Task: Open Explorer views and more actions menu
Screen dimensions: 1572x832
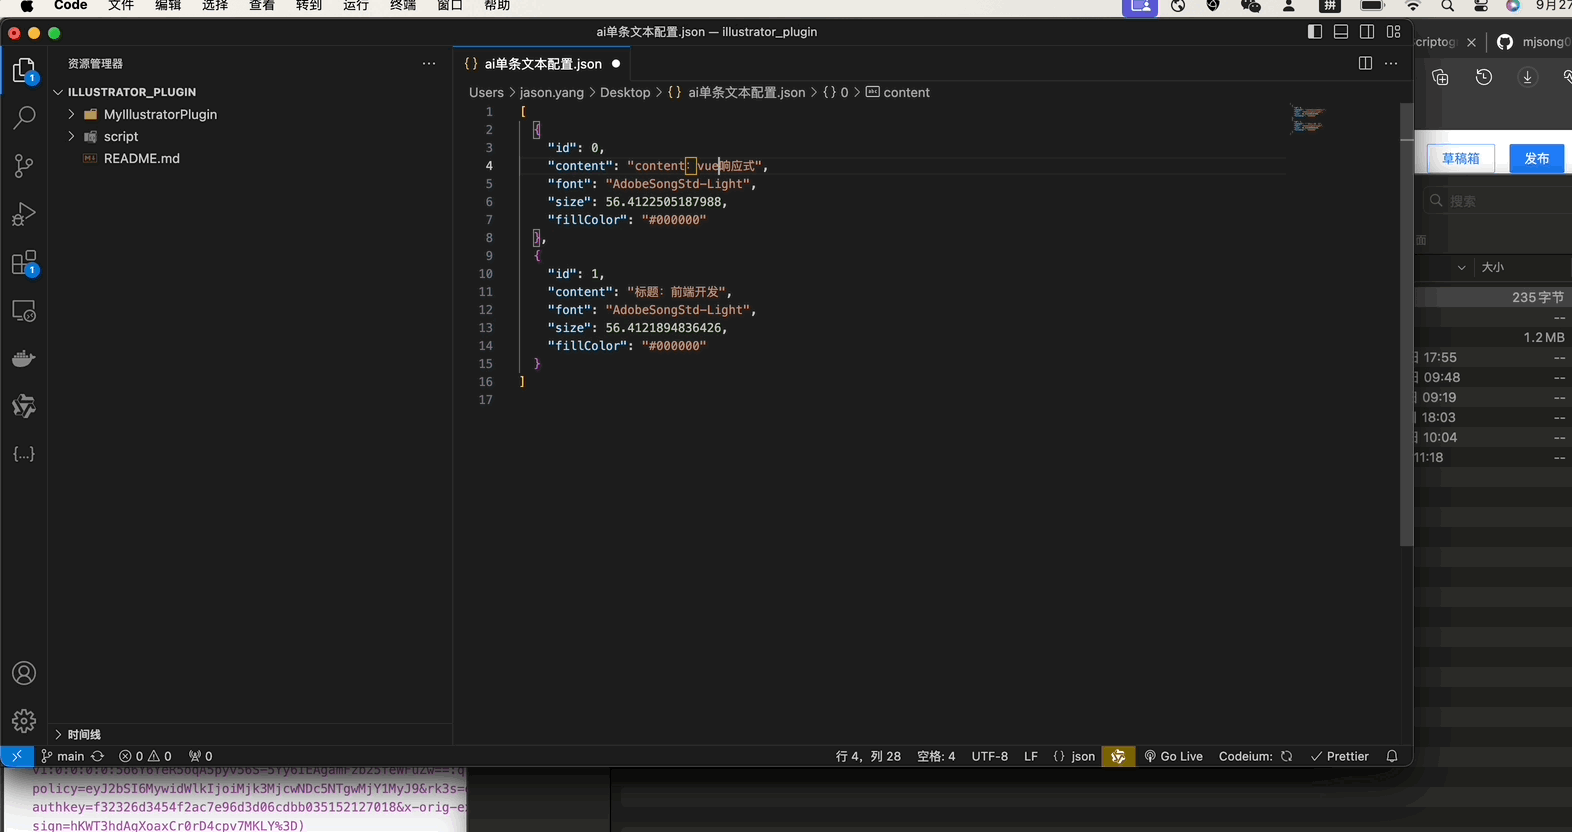Action: (429, 63)
